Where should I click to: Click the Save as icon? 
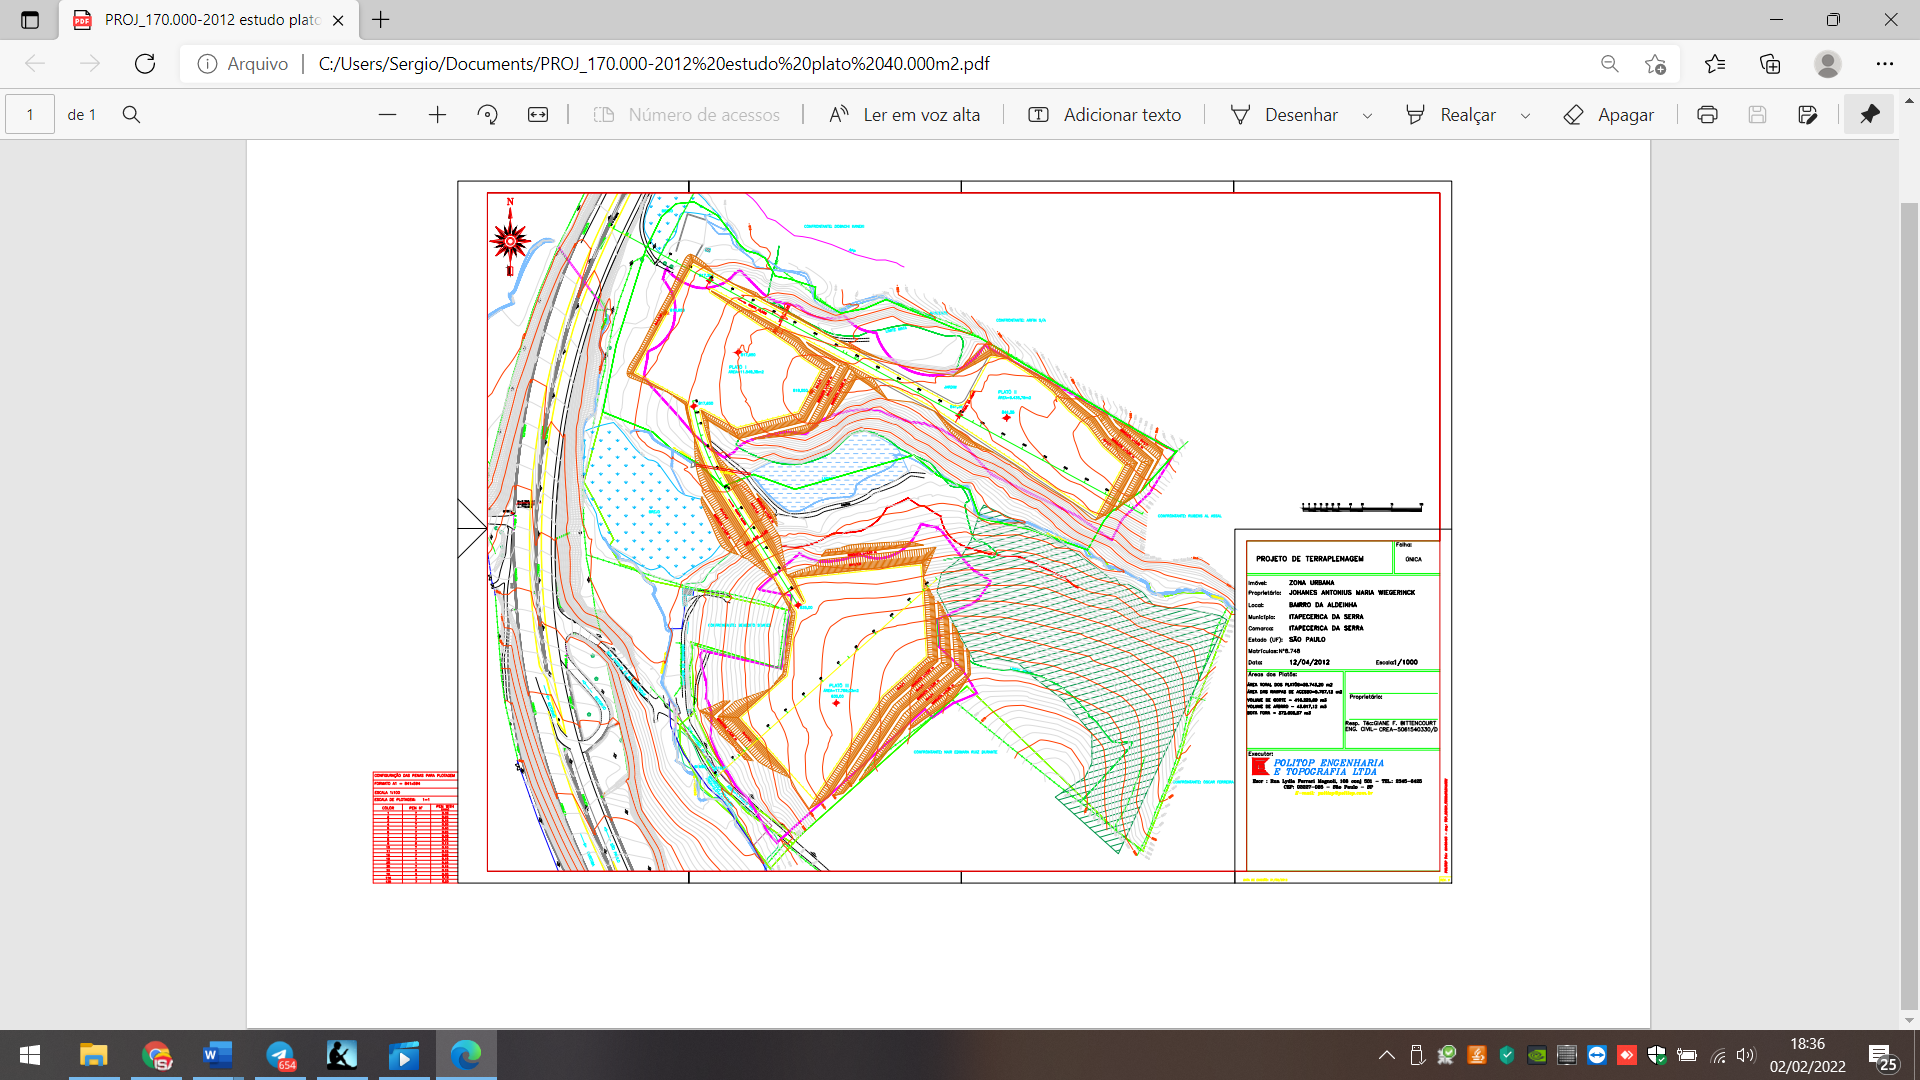coord(1807,115)
